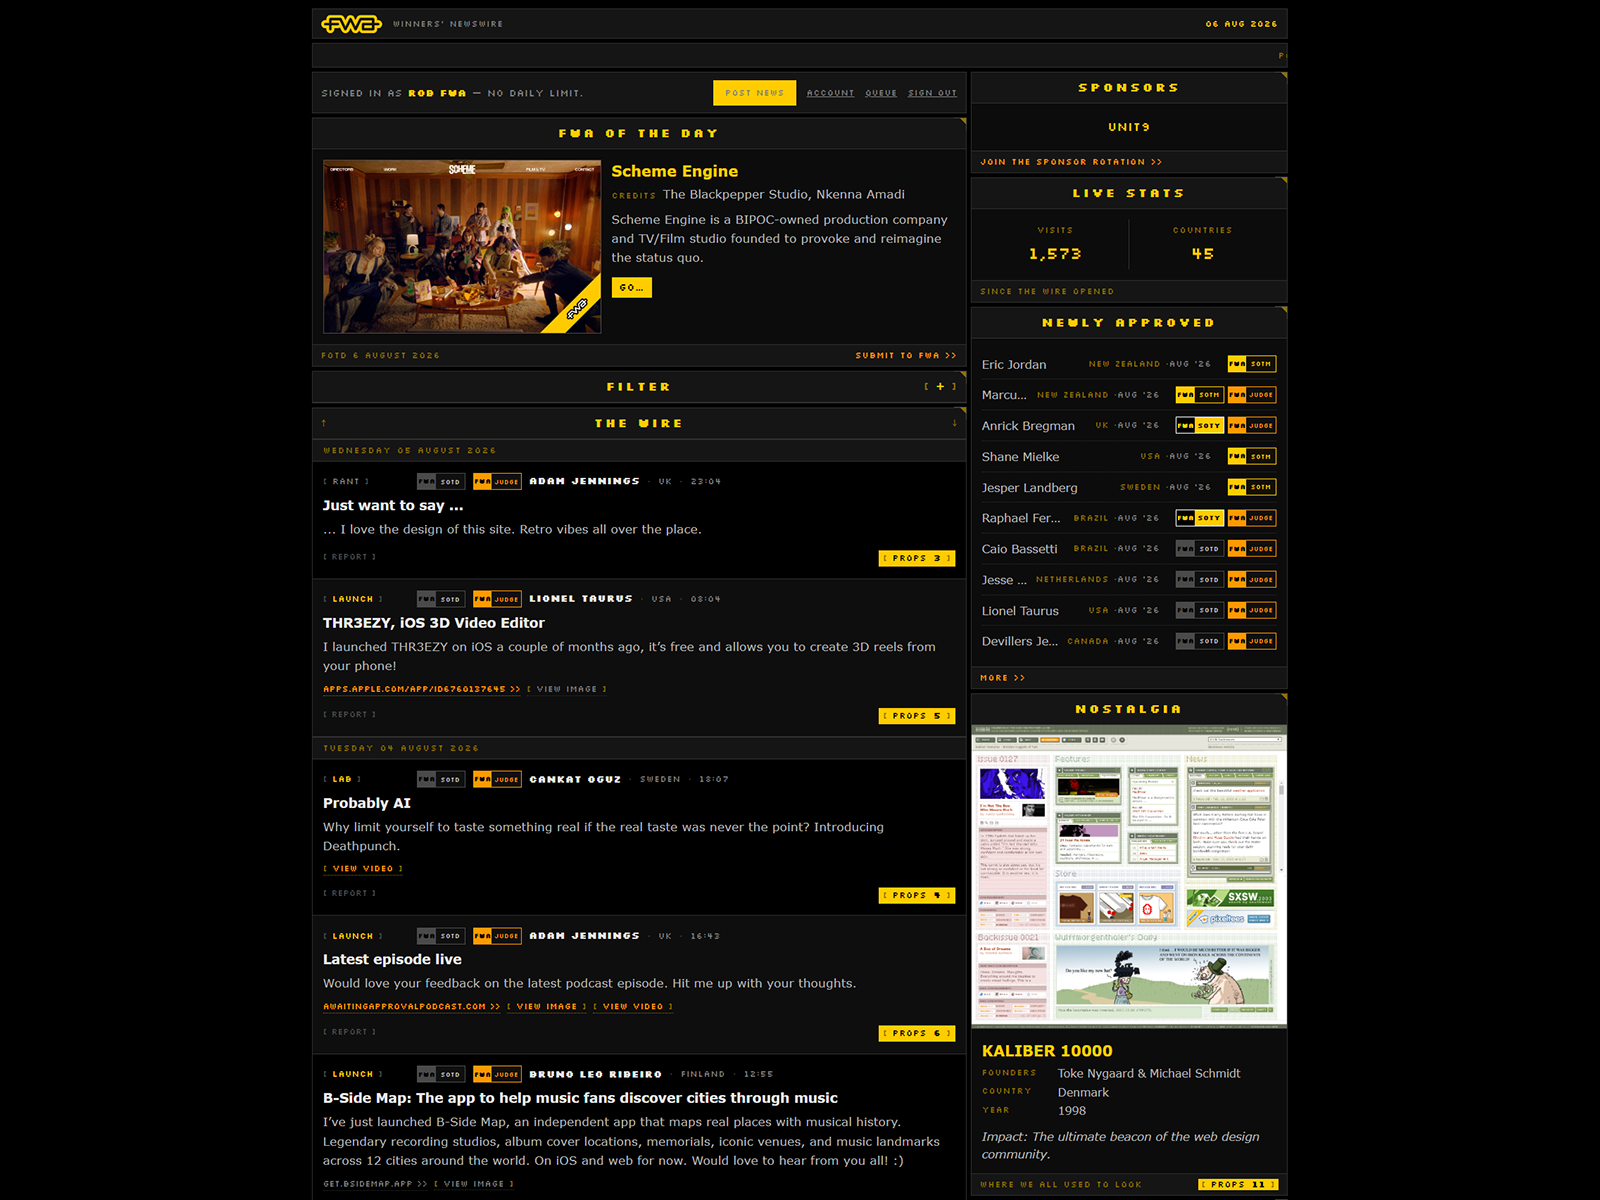Open View Video on the 'Latest episode live' post
The image size is (1600, 1200).
[x=633, y=1007]
